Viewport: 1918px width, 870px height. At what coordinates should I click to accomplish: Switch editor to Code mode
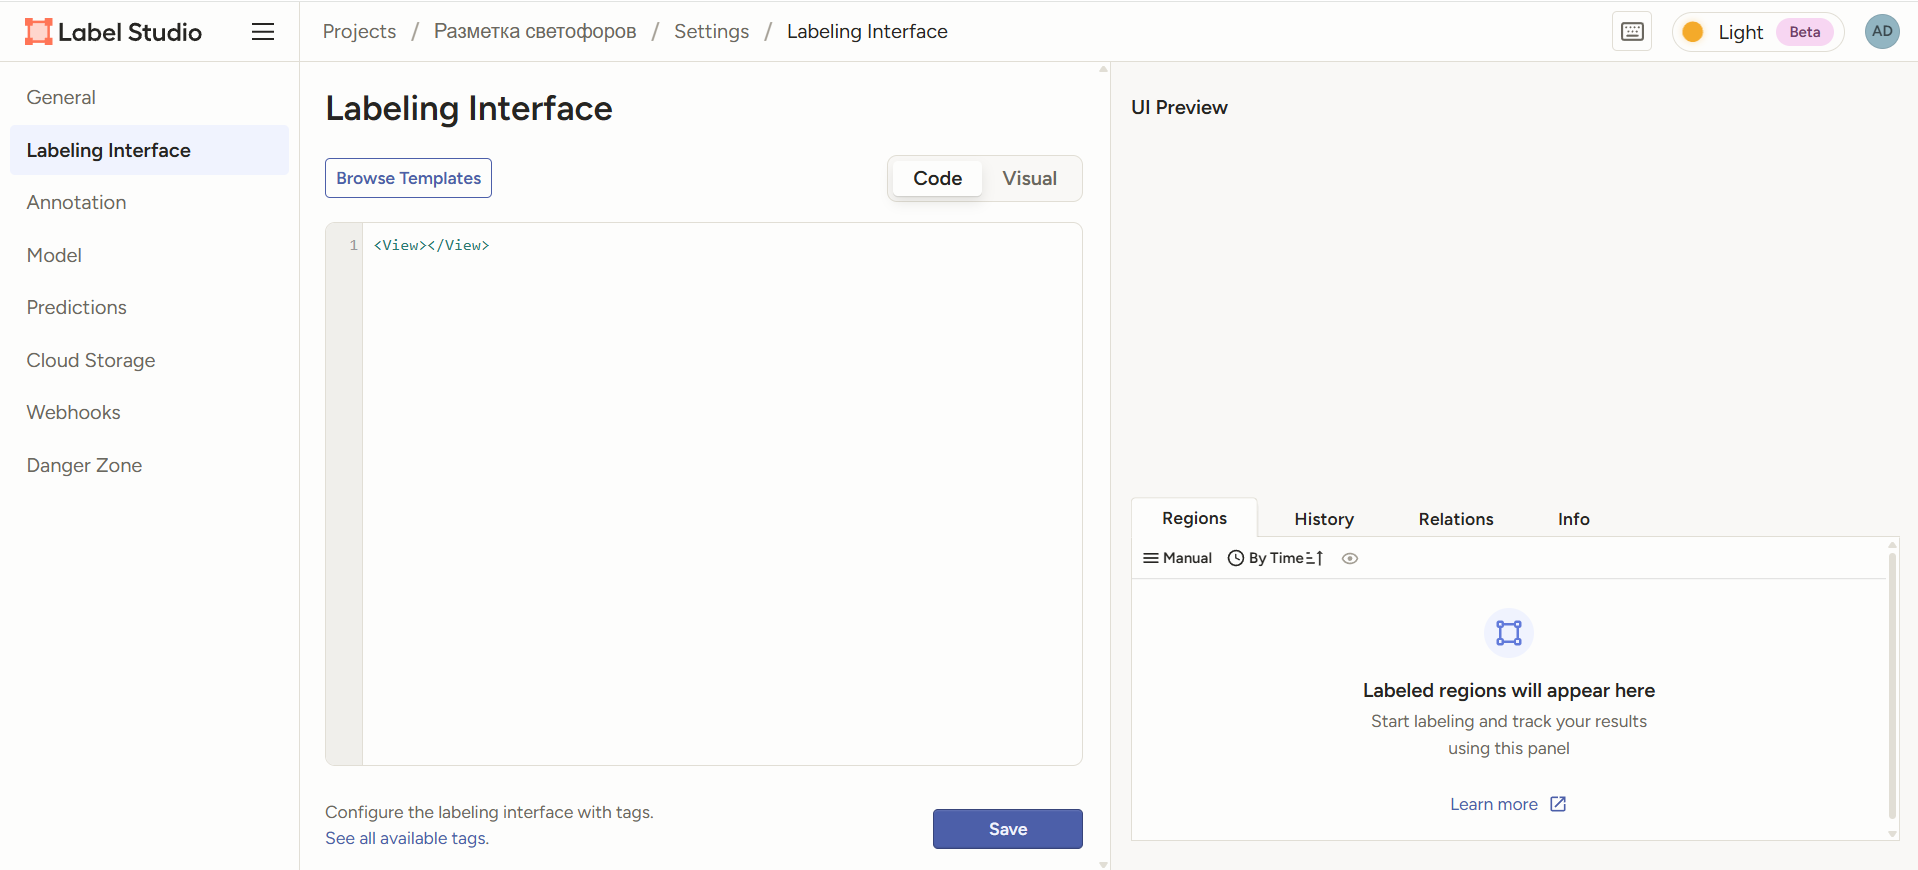(x=937, y=178)
